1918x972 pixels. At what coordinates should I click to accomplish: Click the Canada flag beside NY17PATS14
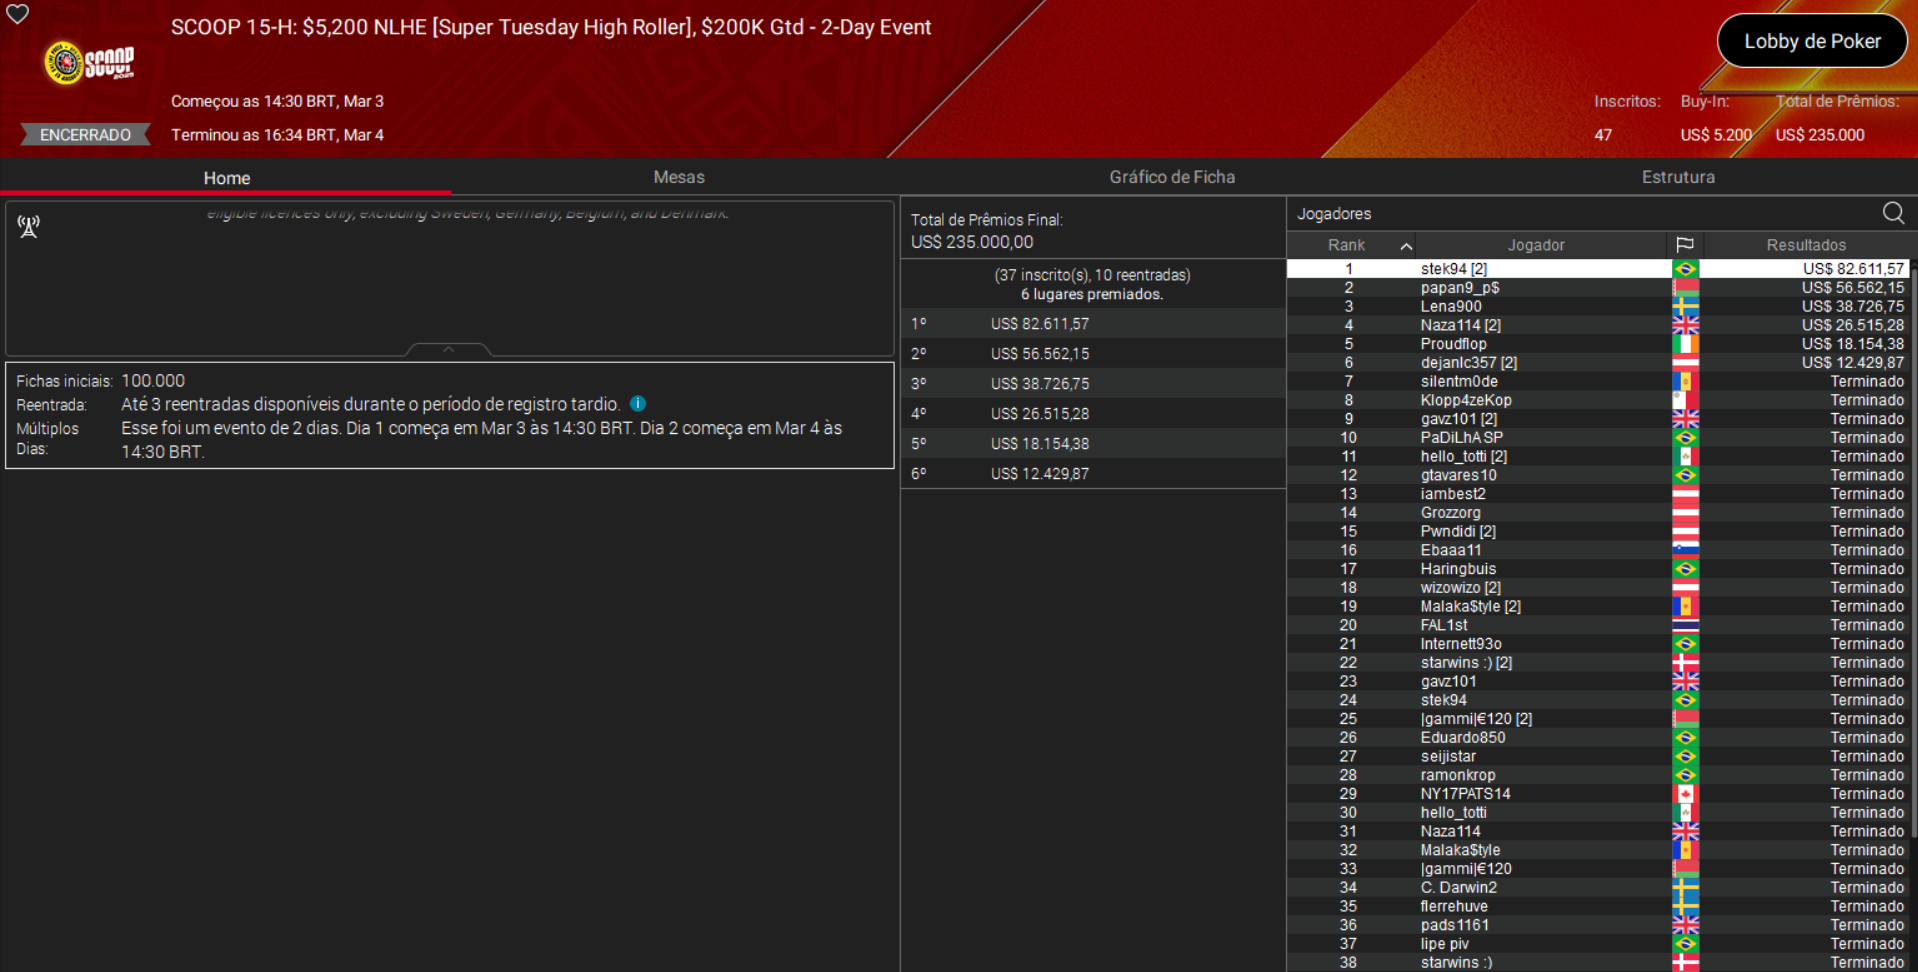[1686, 793]
